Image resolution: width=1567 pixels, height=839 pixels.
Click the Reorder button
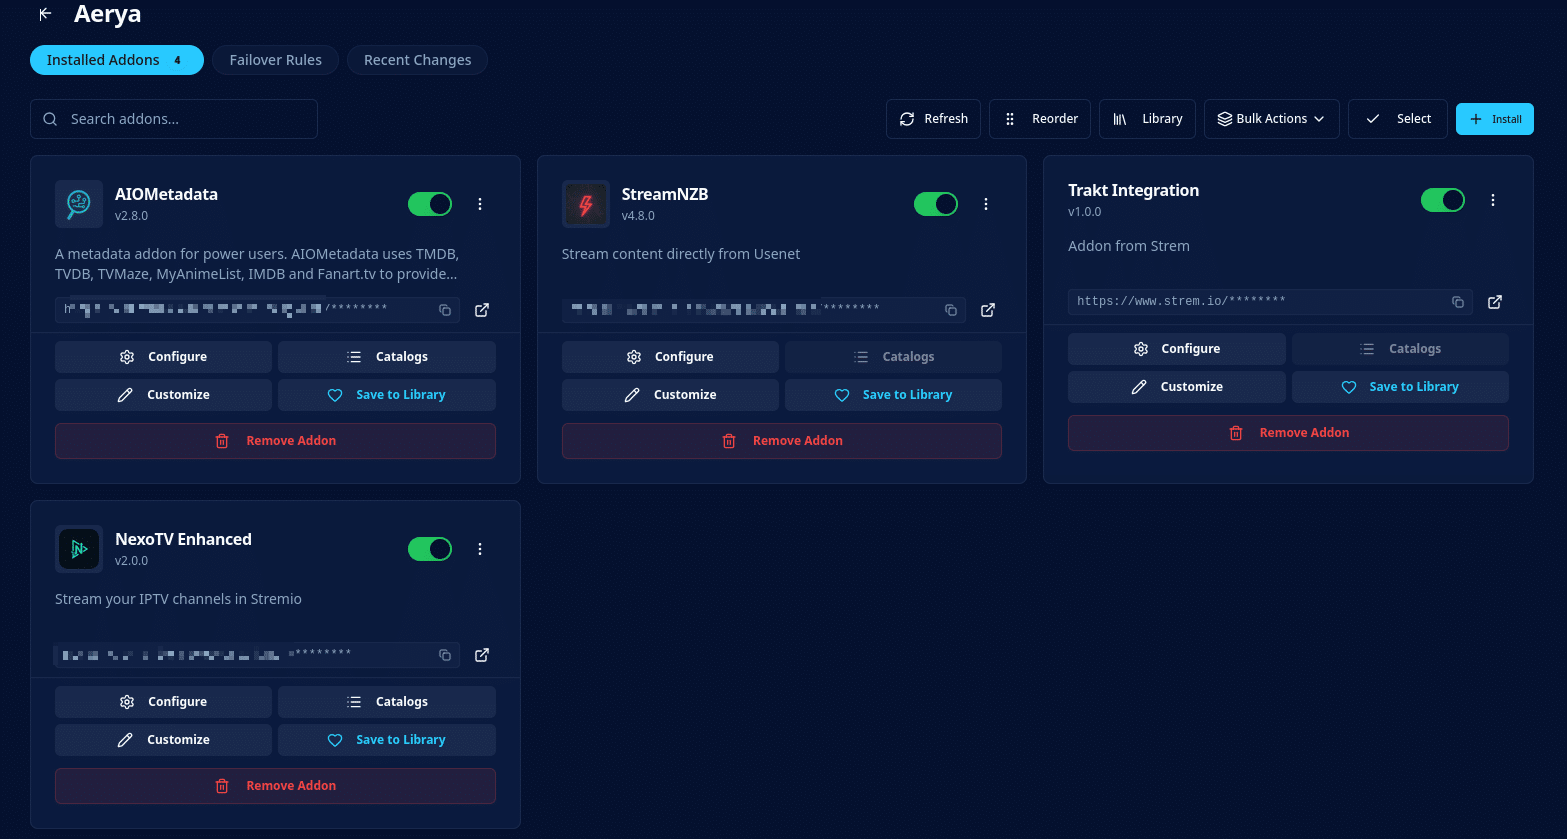click(x=1040, y=119)
